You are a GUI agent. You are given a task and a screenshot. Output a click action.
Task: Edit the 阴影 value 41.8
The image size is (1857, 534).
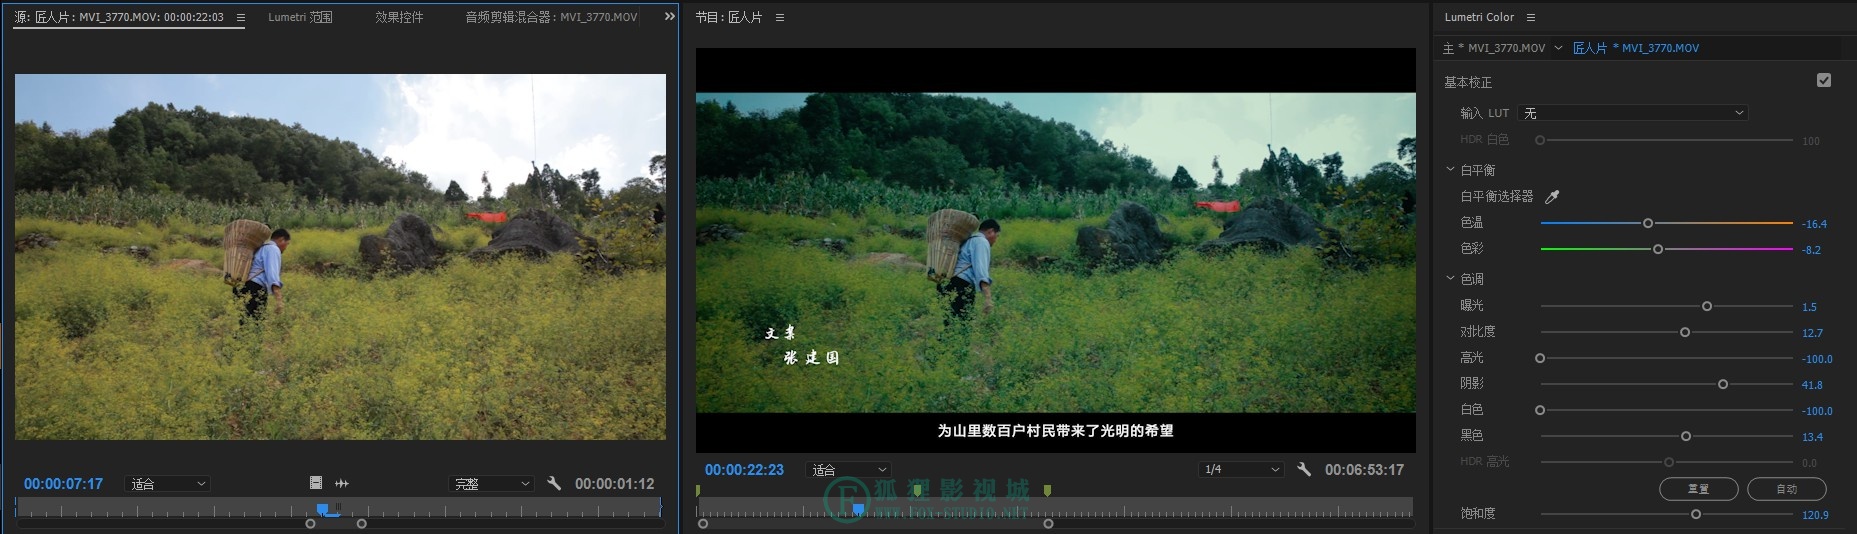1812,385
